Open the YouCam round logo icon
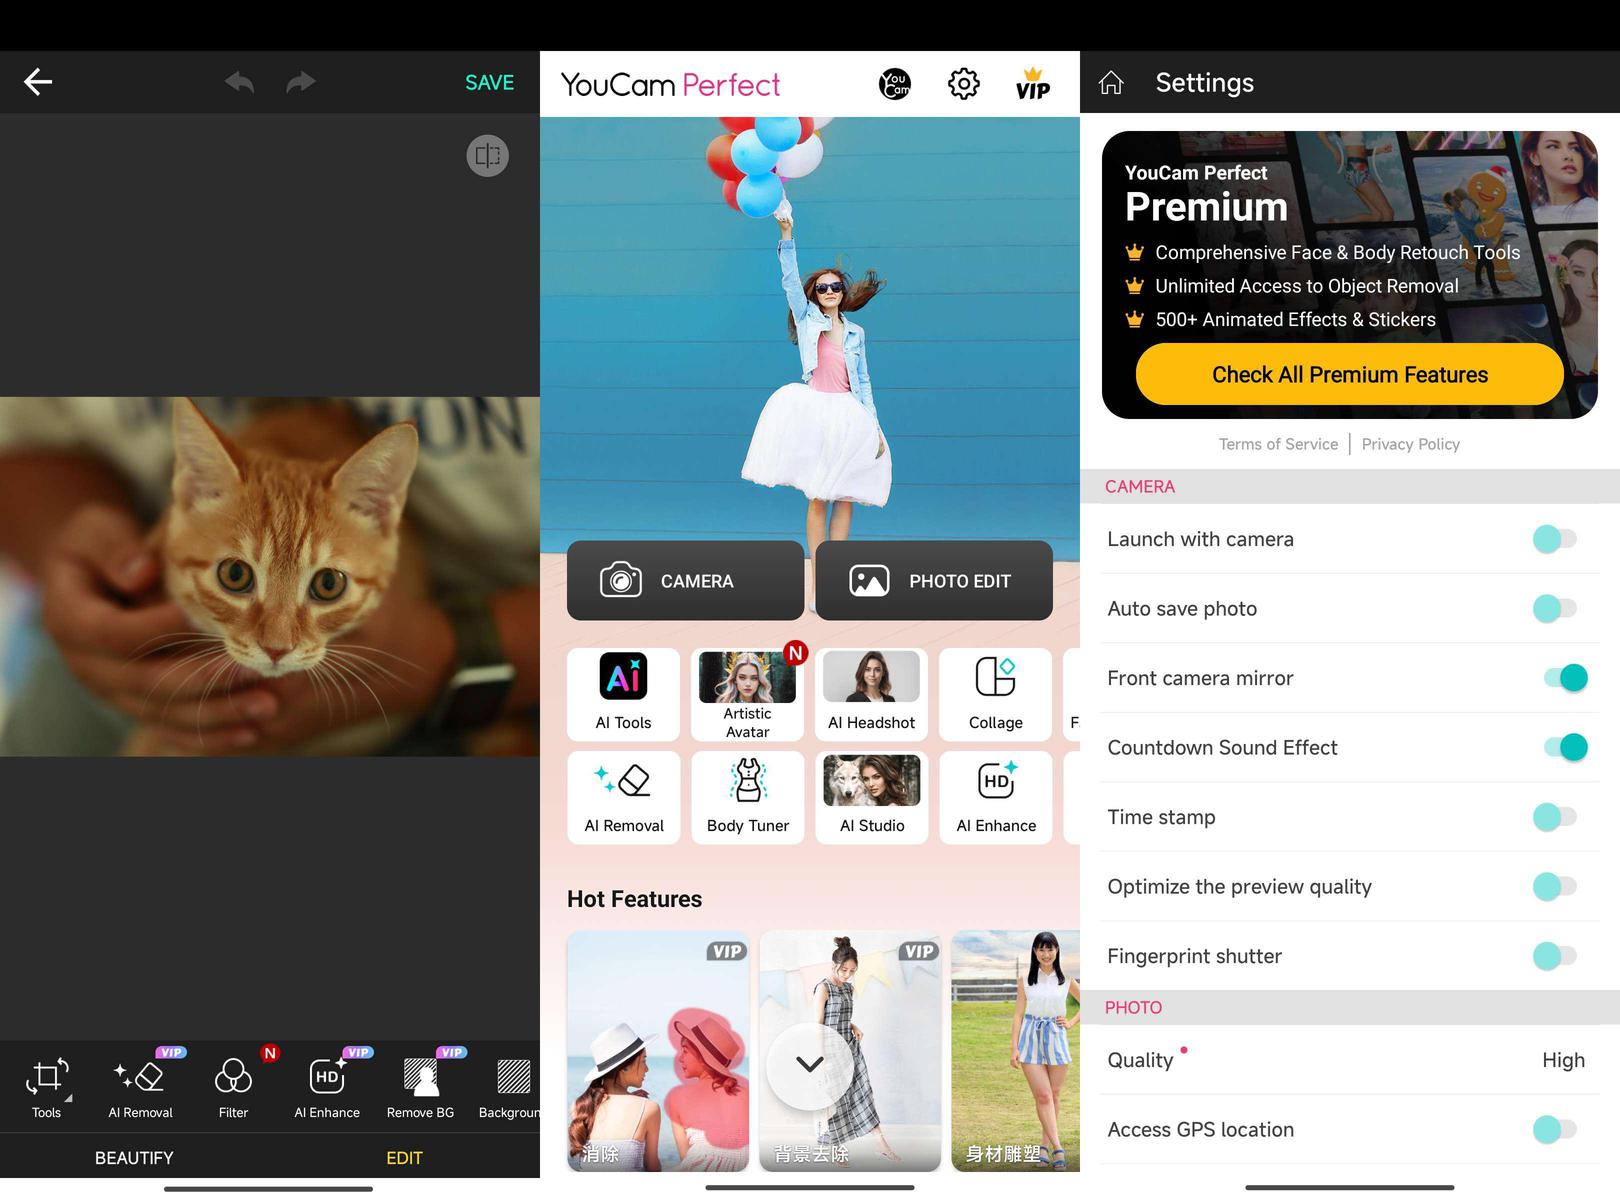Viewport: 1620px width, 1200px height. 895,84
